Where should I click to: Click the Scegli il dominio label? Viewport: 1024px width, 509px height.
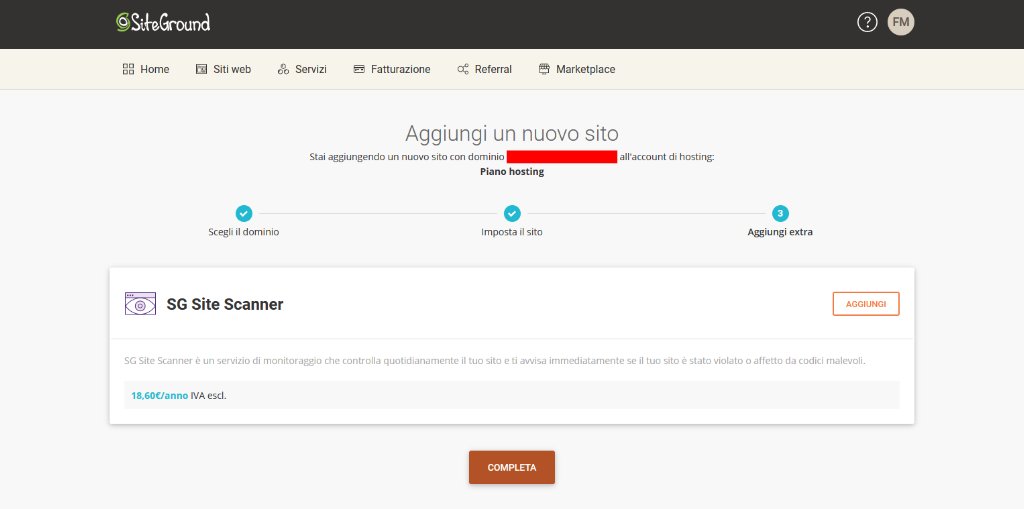pos(244,232)
